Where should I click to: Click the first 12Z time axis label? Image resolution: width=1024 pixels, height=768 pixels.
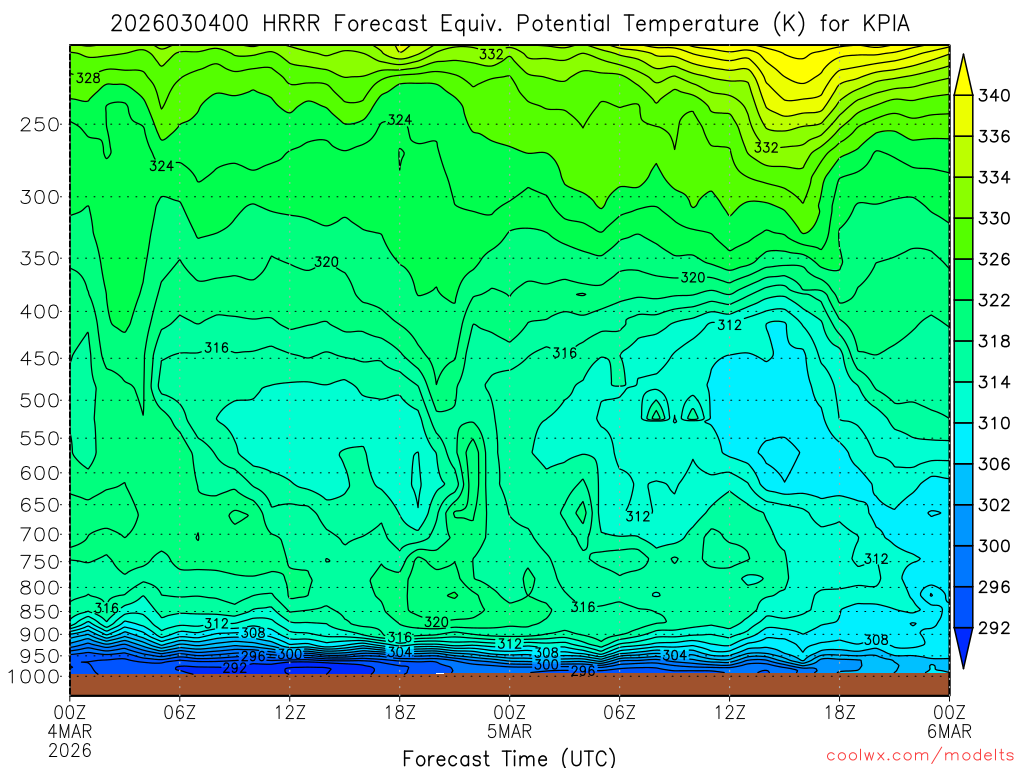click(290, 711)
